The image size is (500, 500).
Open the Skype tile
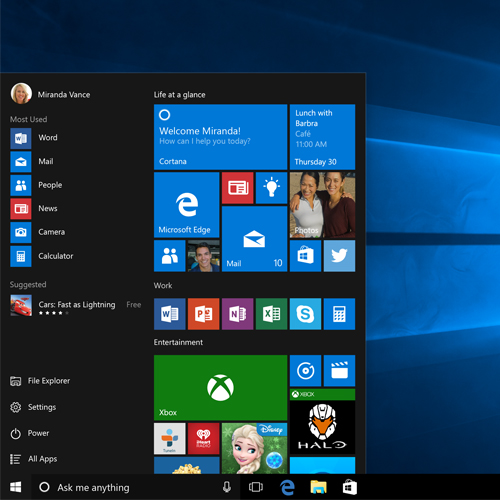305,314
